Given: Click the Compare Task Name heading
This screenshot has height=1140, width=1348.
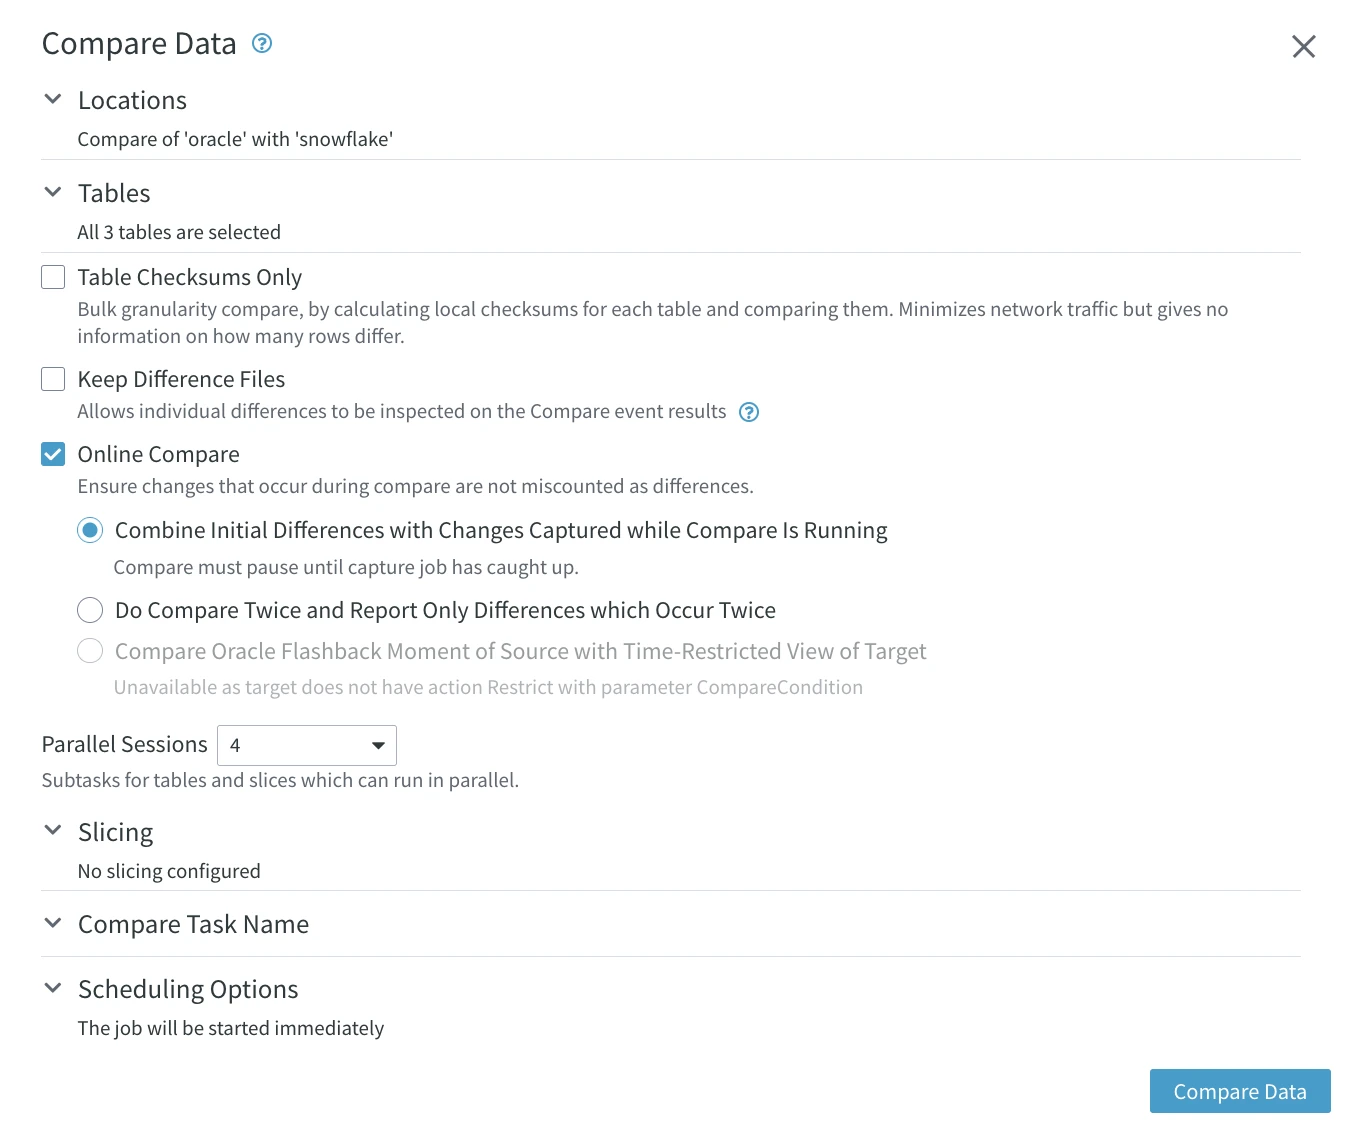Looking at the screenshot, I should [x=193, y=925].
